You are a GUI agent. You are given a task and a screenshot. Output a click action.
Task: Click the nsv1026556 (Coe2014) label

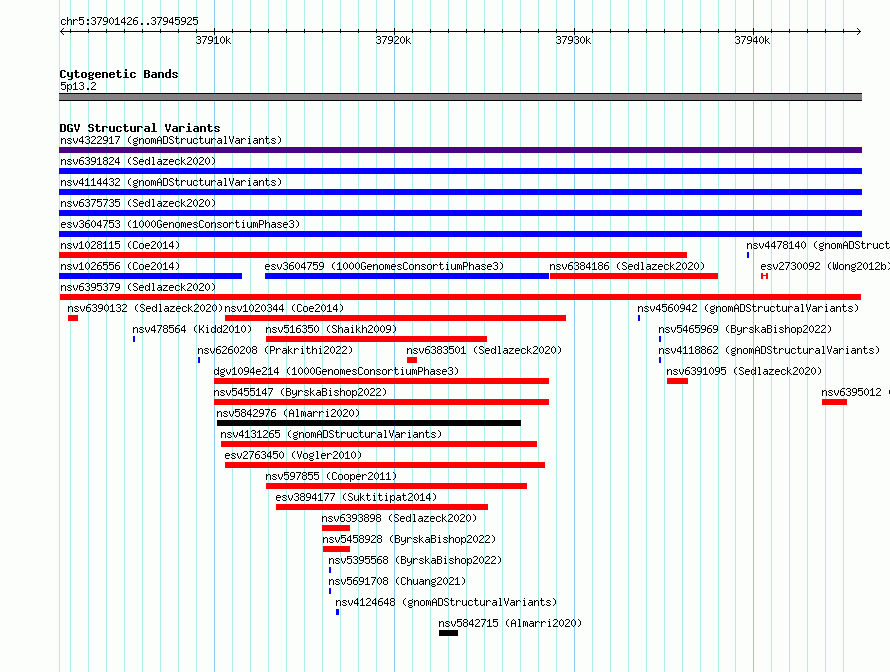120,266
